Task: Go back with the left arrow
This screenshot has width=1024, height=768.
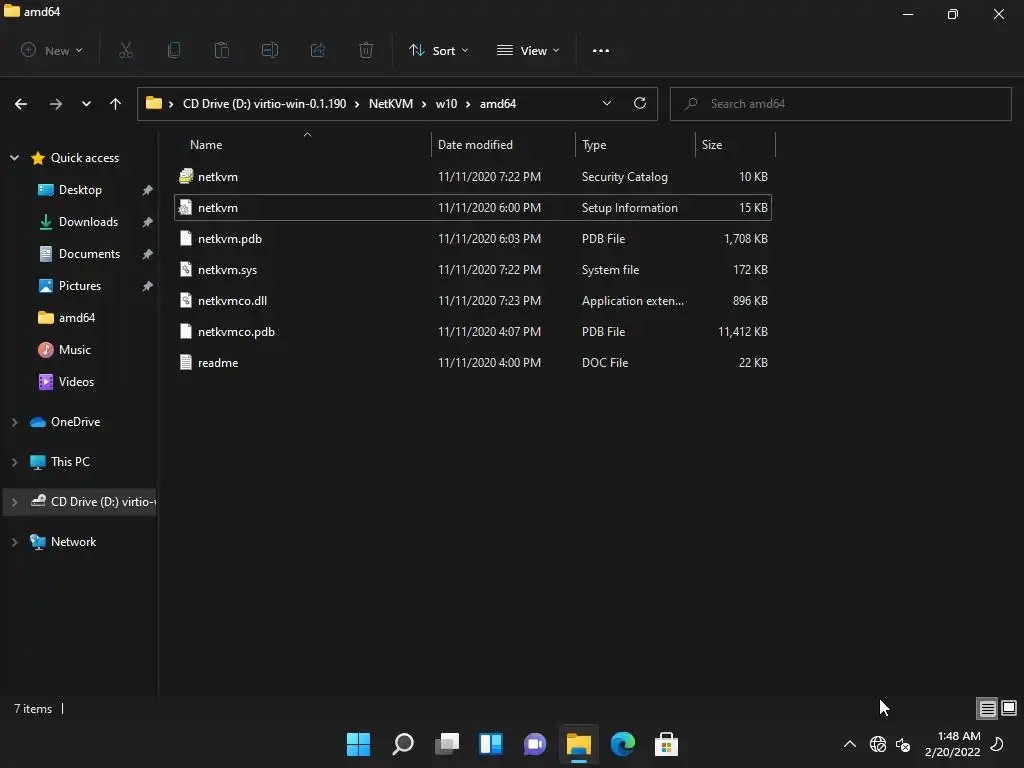Action: pyautogui.click(x=21, y=104)
